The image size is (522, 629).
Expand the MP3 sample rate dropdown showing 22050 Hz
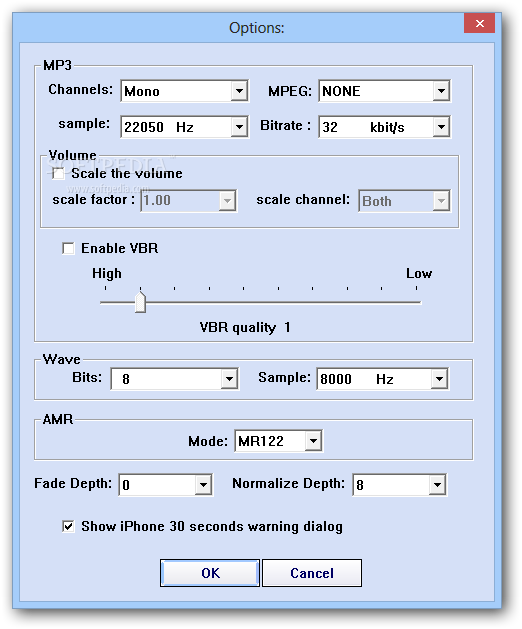pyautogui.click(x=185, y=127)
